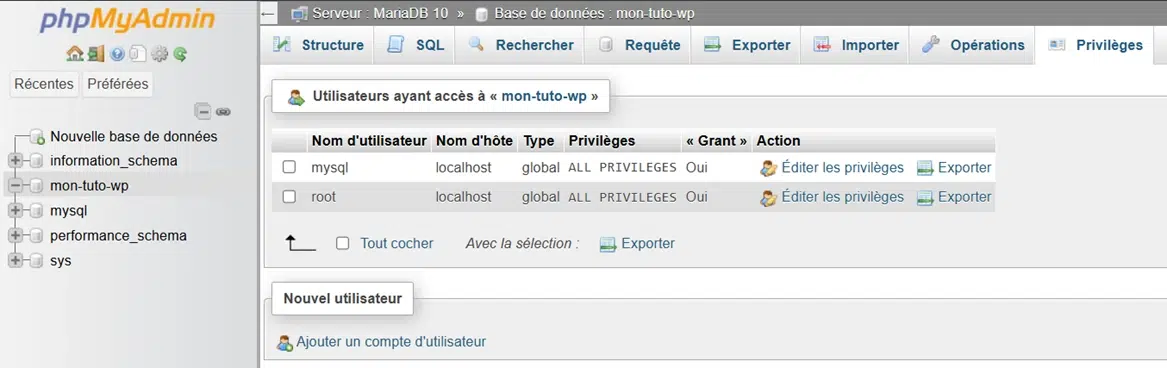Click the Ajouter un compte d'utilisateur icon
The width and height of the screenshot is (1167, 368).
(284, 343)
